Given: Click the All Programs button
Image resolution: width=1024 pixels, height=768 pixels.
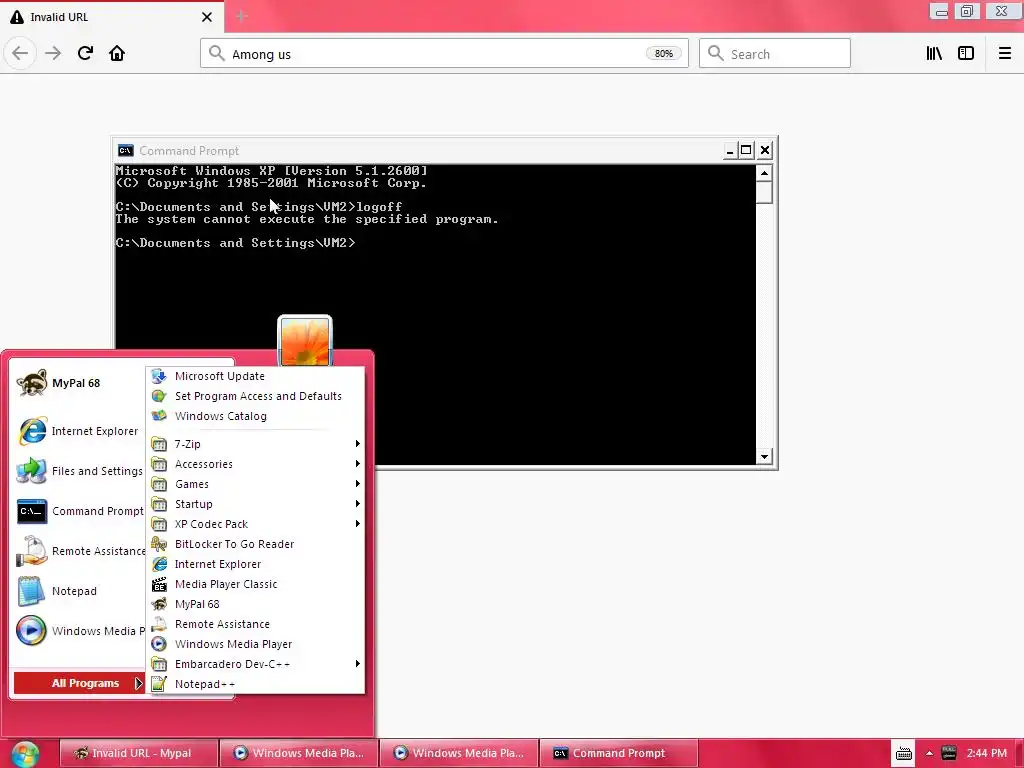Looking at the screenshot, I should (x=79, y=683).
